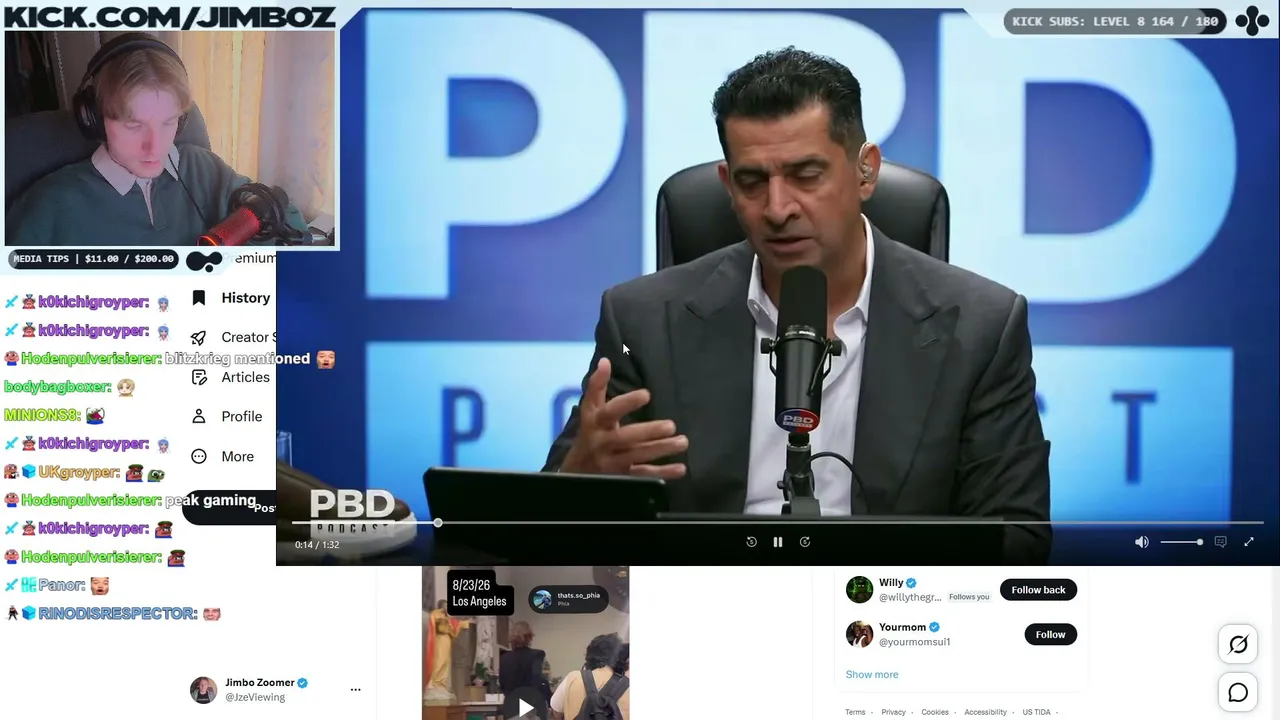Image resolution: width=1280 pixels, height=720 pixels.
Task: Click Willy's display name
Action: [891, 583]
